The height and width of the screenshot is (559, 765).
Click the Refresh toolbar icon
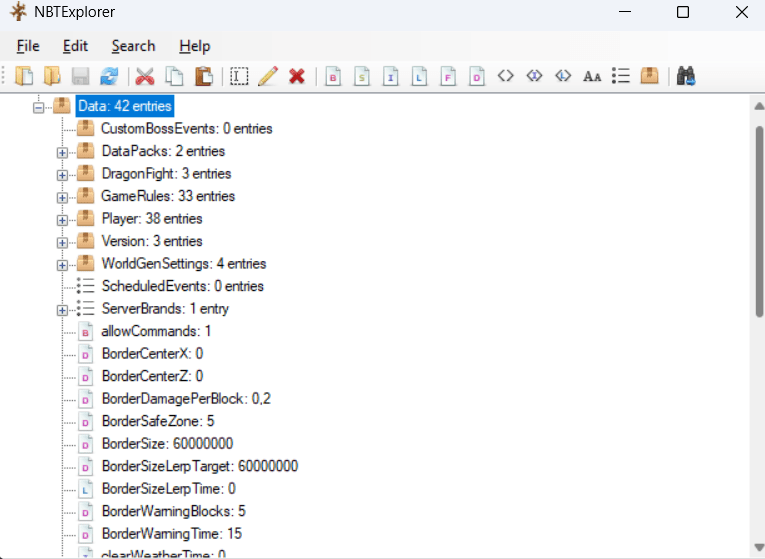109,76
